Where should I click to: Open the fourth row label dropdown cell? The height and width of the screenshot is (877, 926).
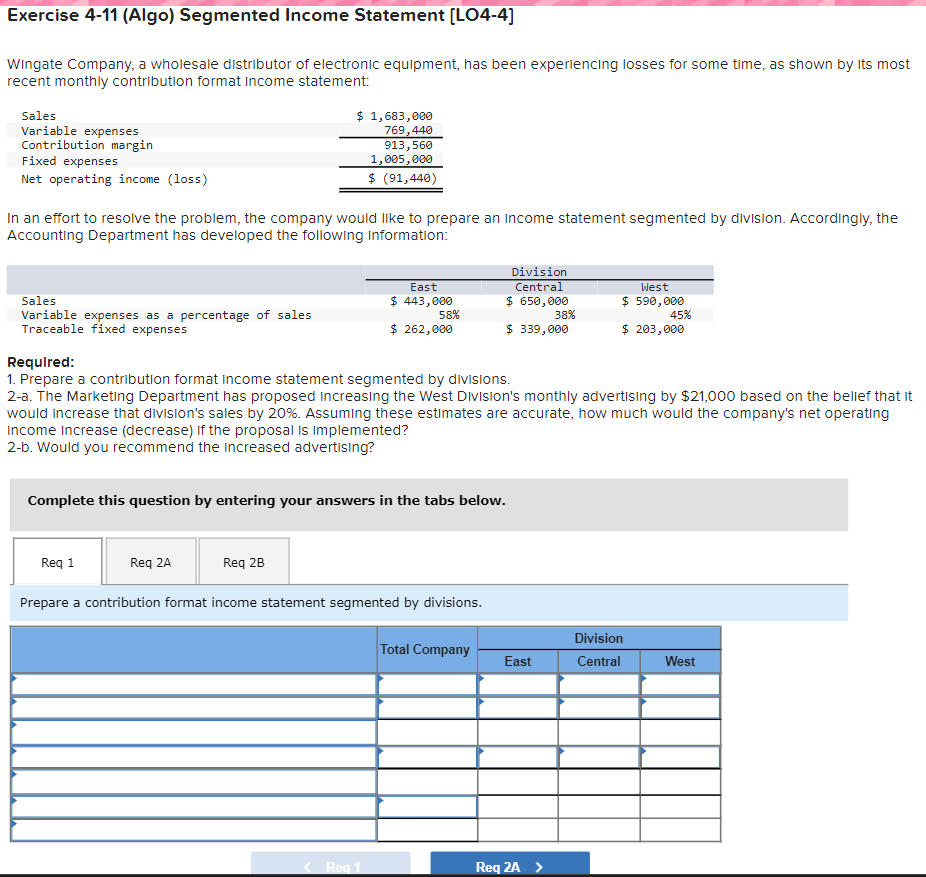[190, 757]
